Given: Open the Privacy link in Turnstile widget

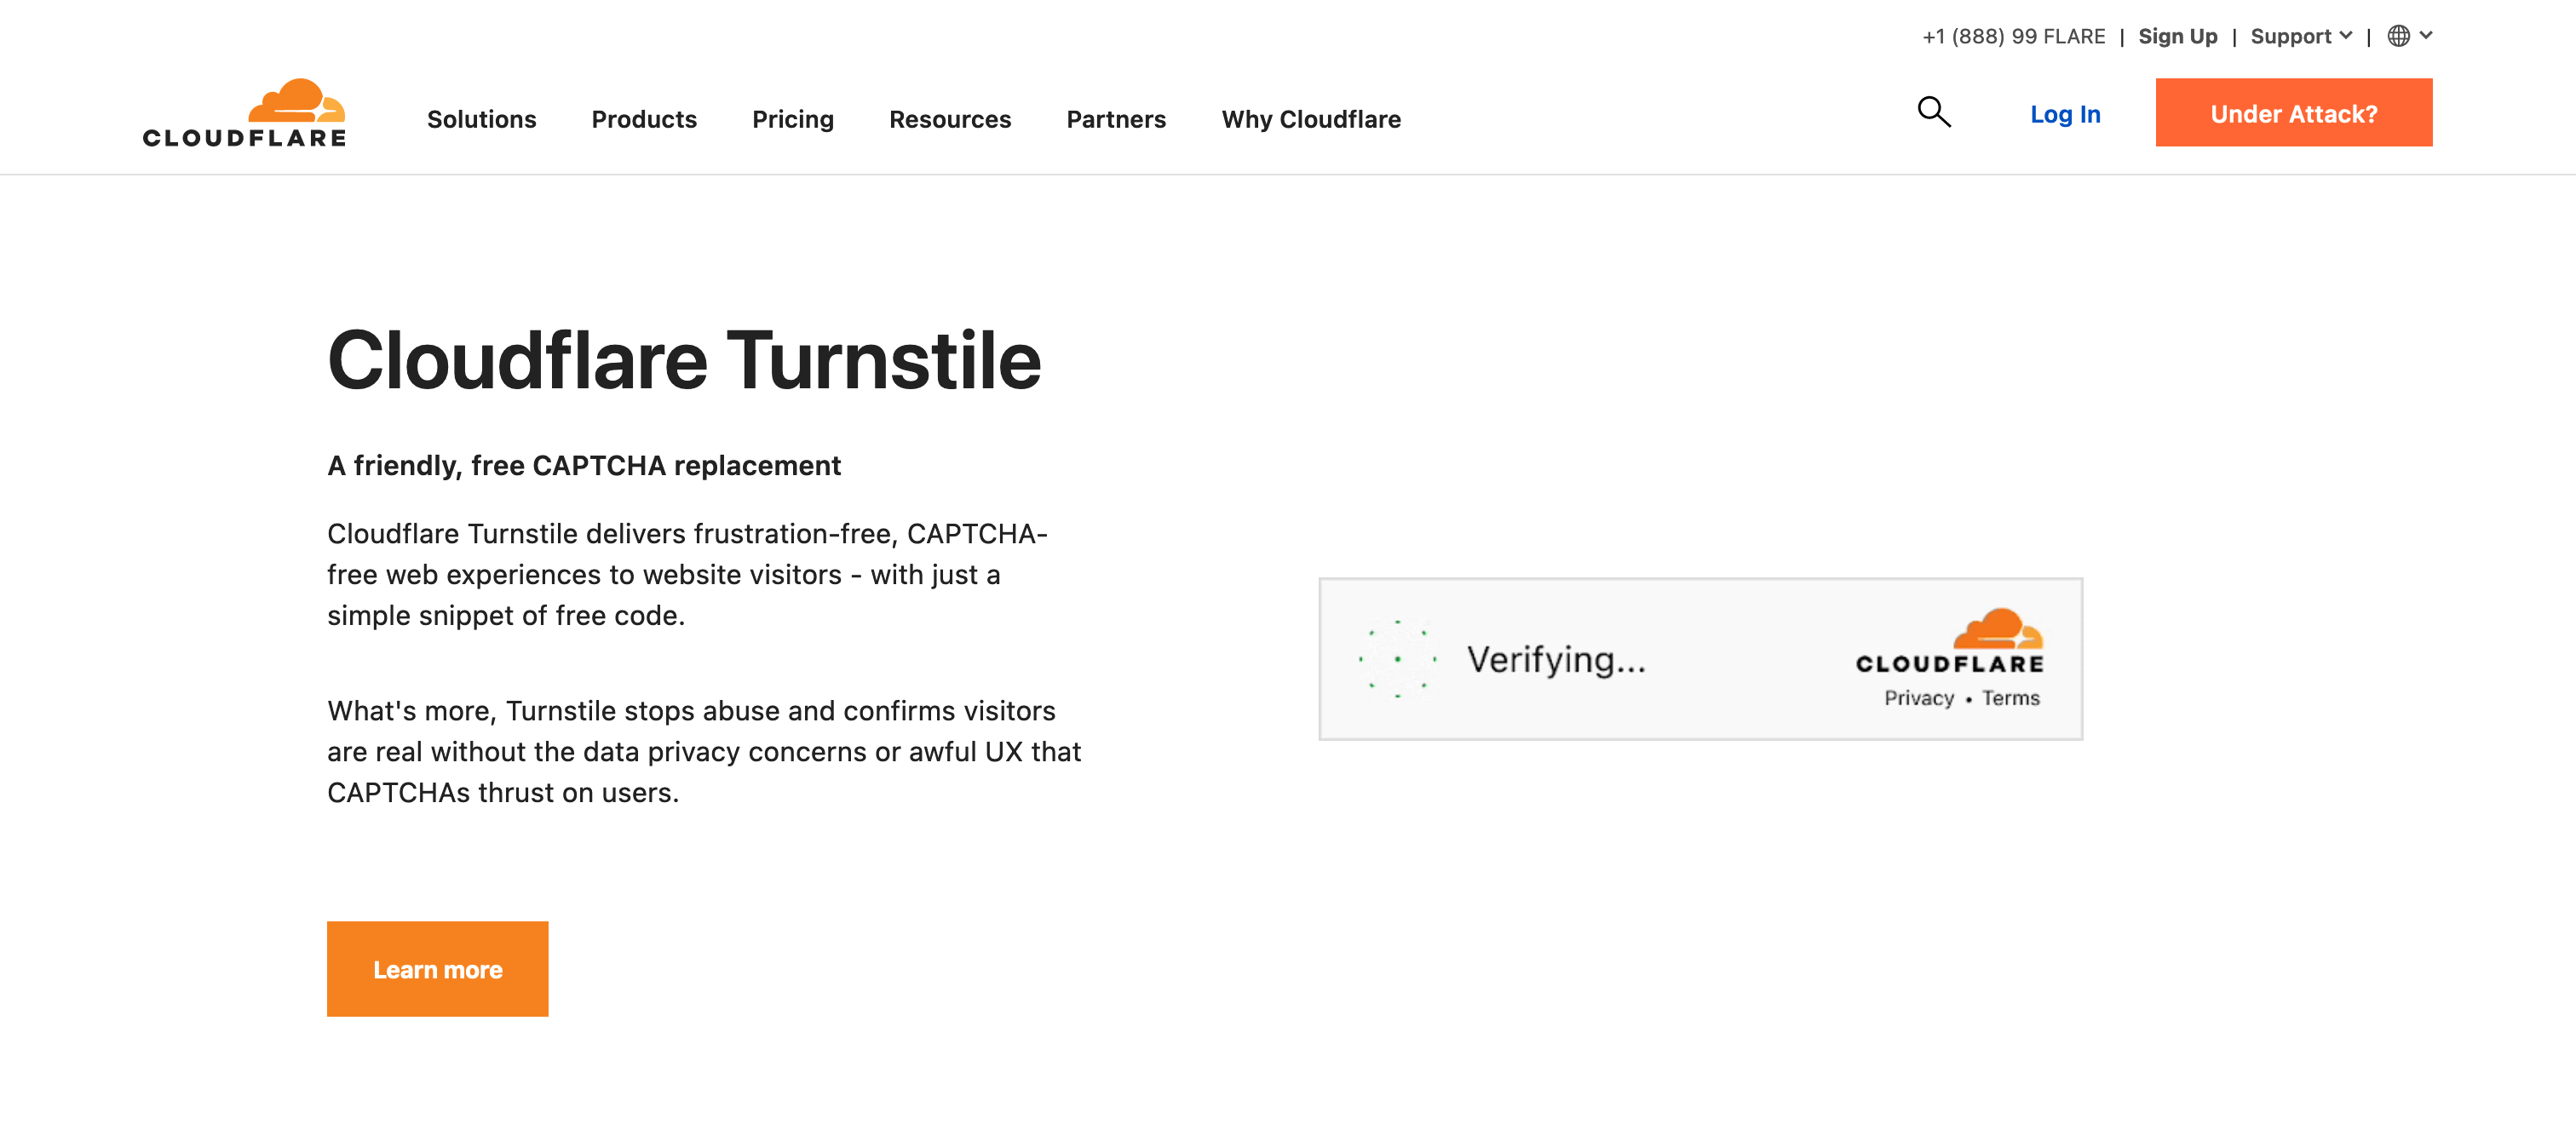Looking at the screenshot, I should tap(1918, 698).
